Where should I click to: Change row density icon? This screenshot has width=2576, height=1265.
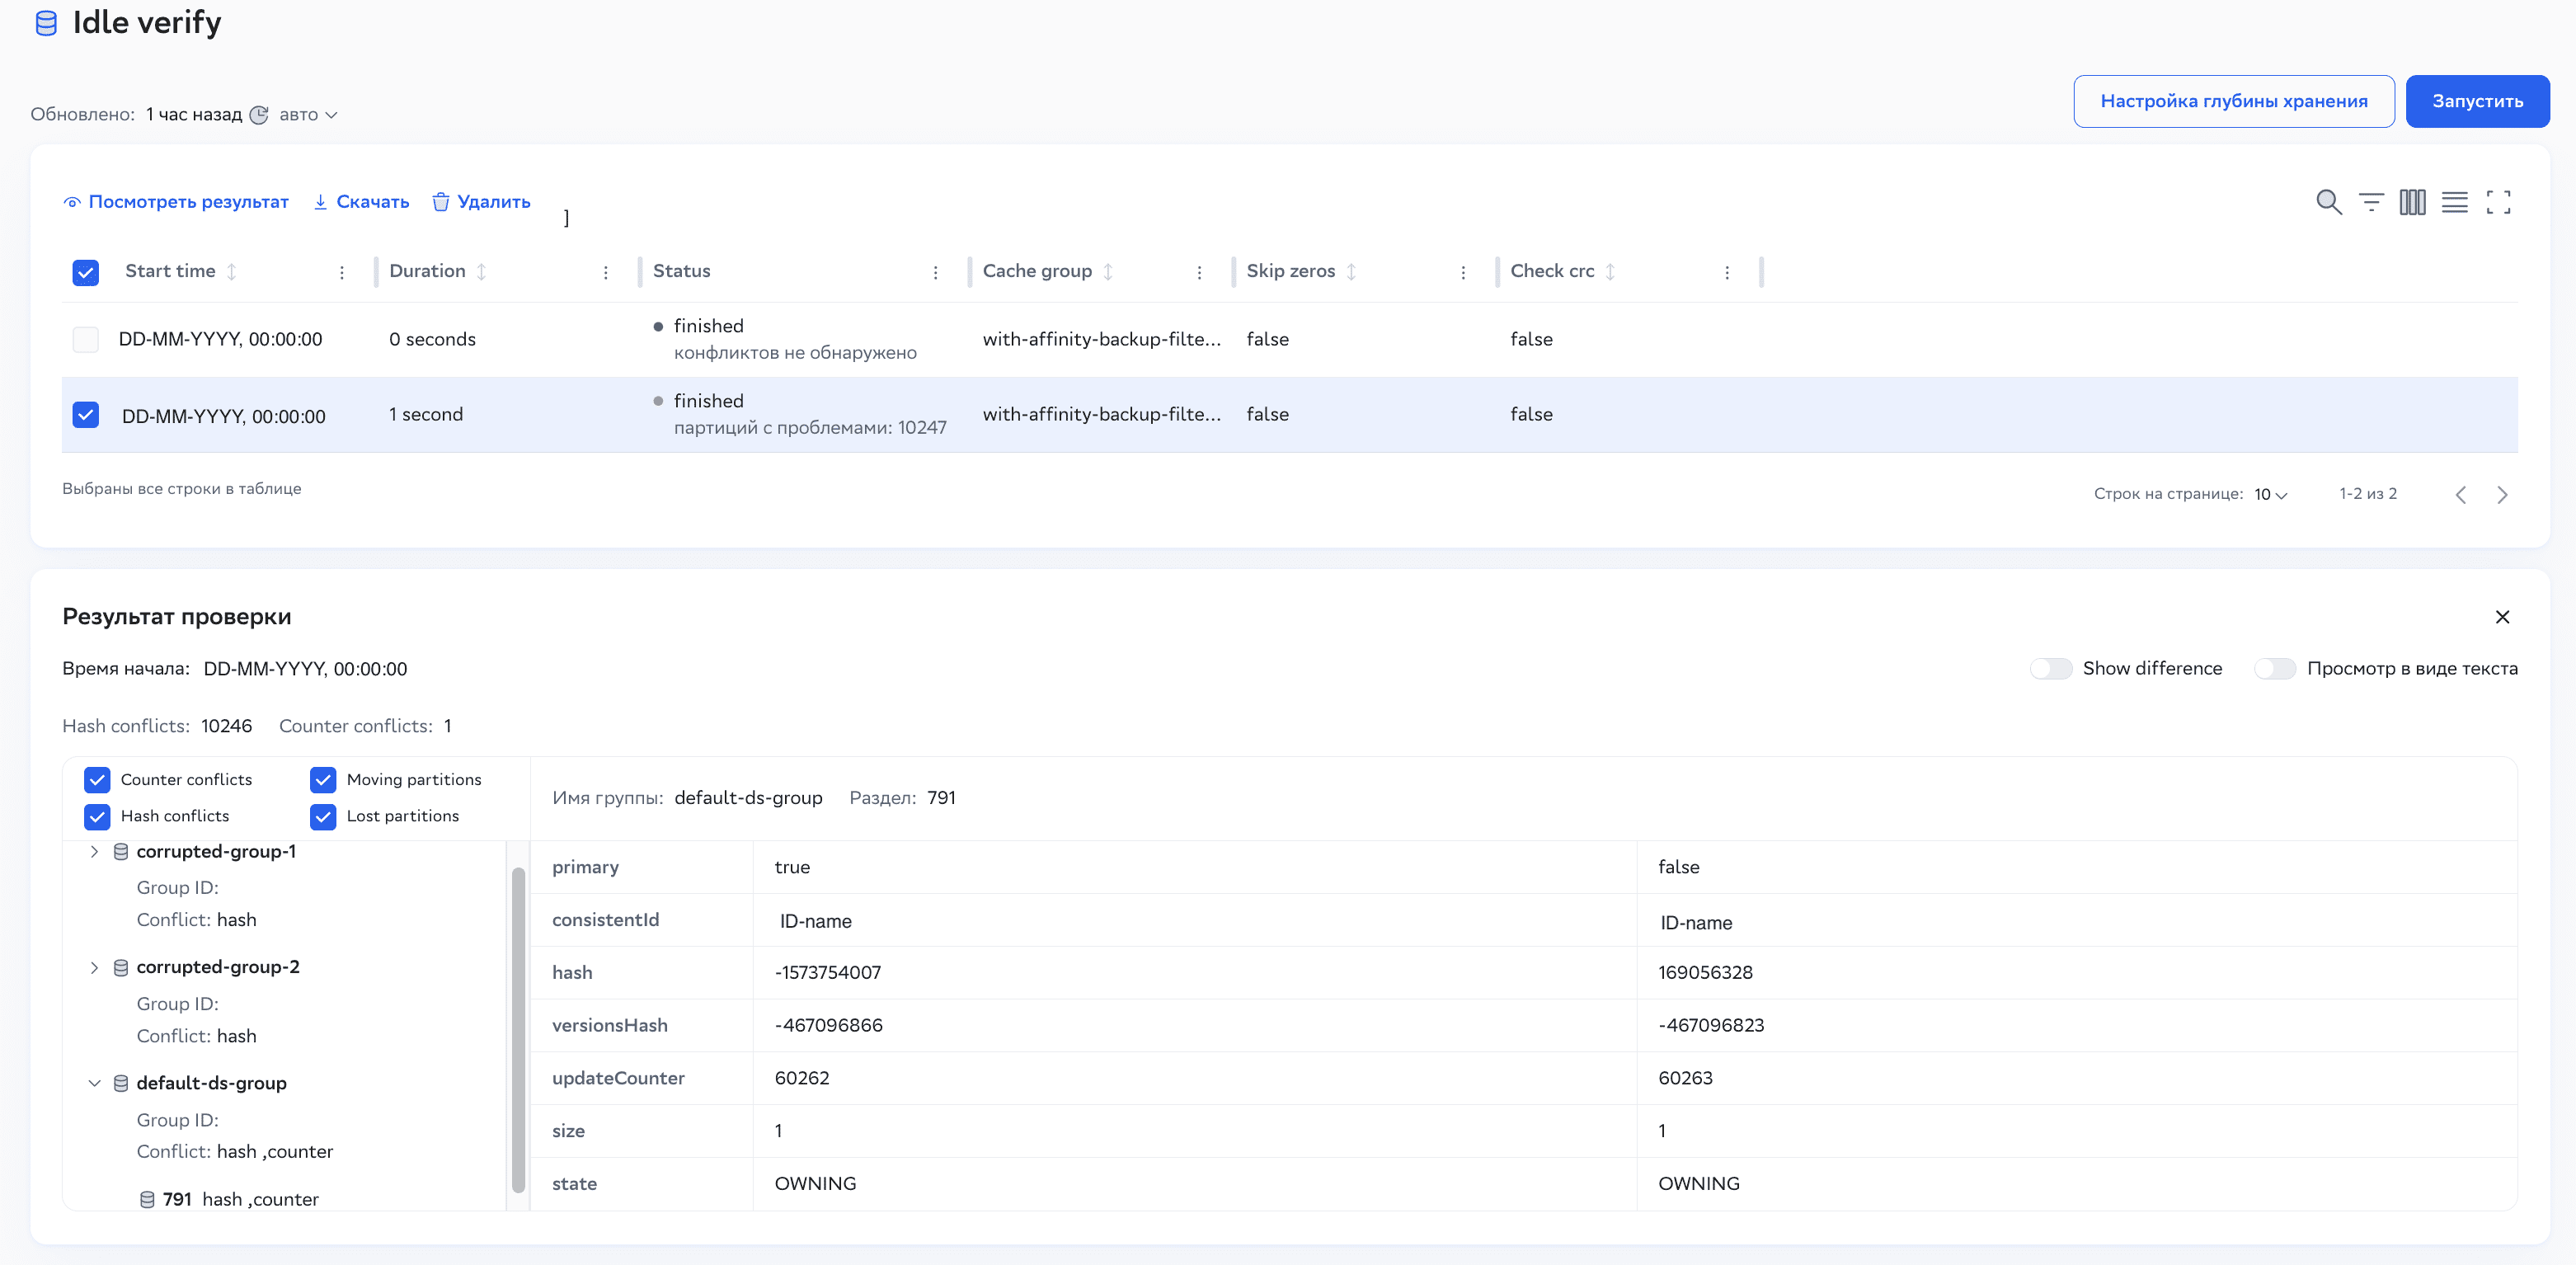click(2454, 202)
